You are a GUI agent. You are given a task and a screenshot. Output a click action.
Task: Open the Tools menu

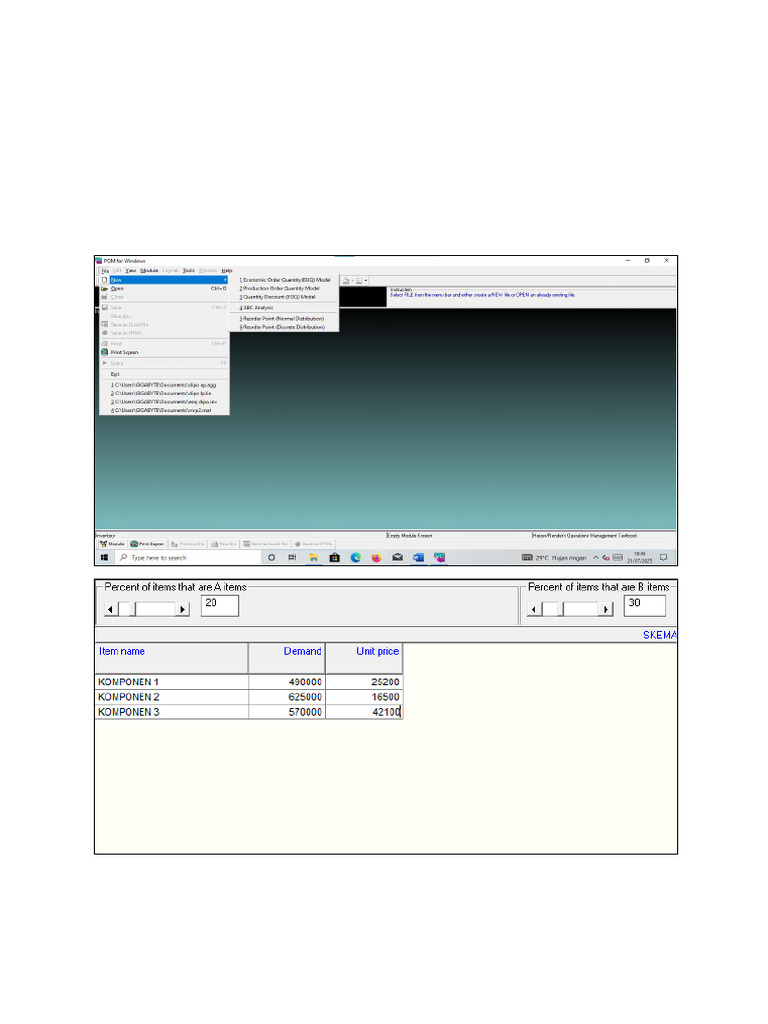coord(189,270)
